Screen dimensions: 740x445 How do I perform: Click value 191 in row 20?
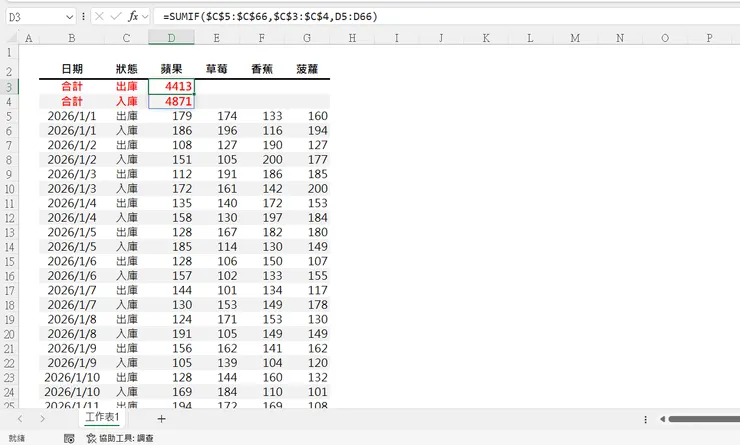171,334
